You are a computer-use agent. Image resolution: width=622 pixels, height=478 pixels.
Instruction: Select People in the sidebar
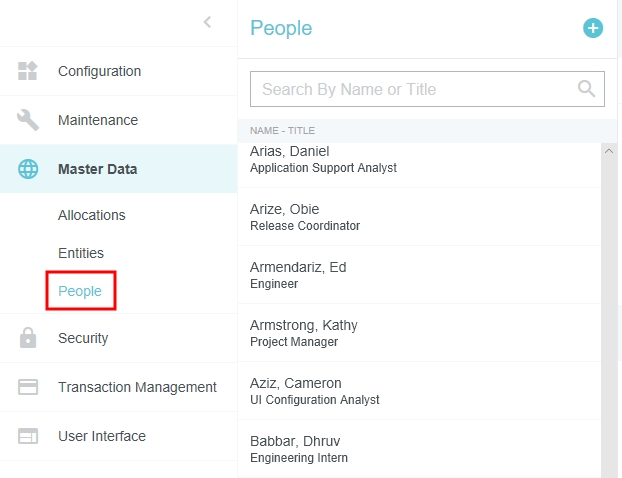80,291
